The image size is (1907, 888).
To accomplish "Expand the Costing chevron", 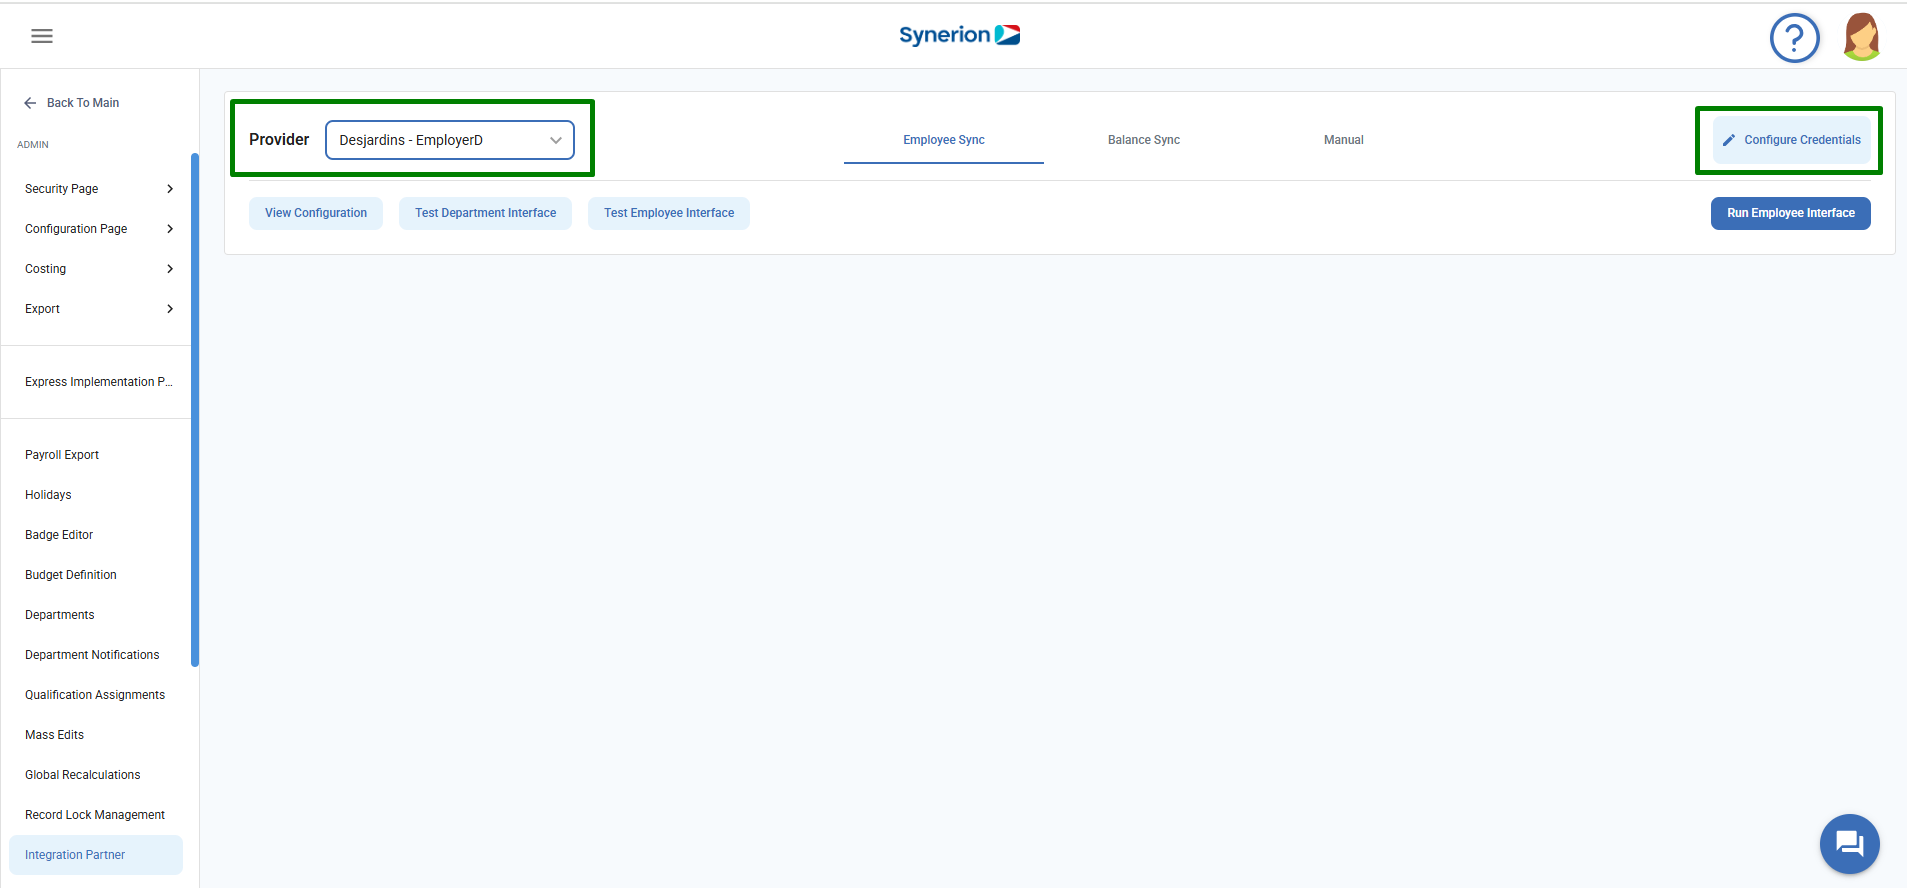I will click(x=170, y=269).
